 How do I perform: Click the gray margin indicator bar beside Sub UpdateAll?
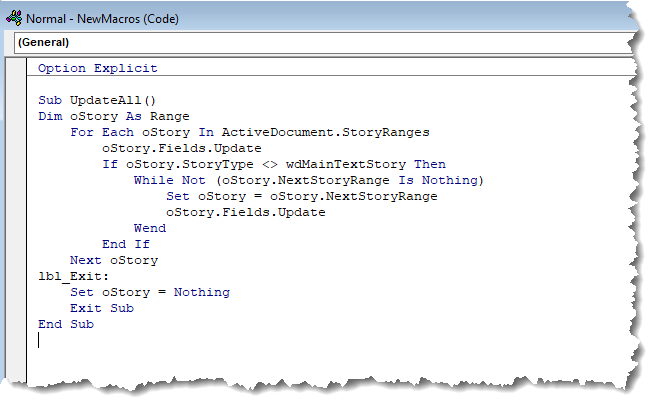16,101
